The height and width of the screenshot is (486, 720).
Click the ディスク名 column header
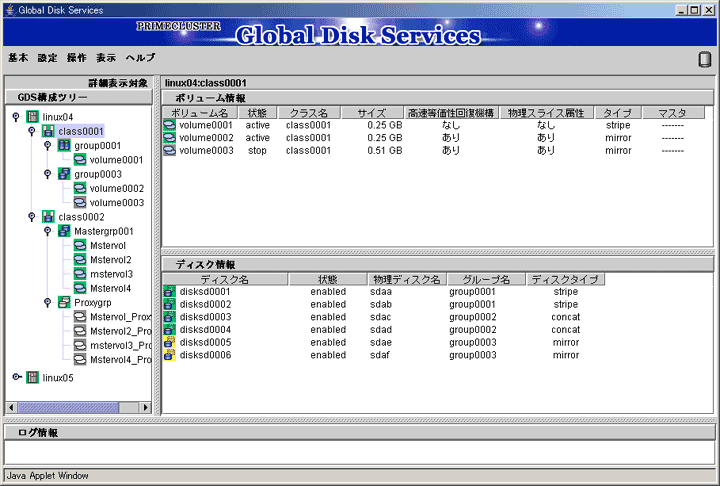pos(225,279)
